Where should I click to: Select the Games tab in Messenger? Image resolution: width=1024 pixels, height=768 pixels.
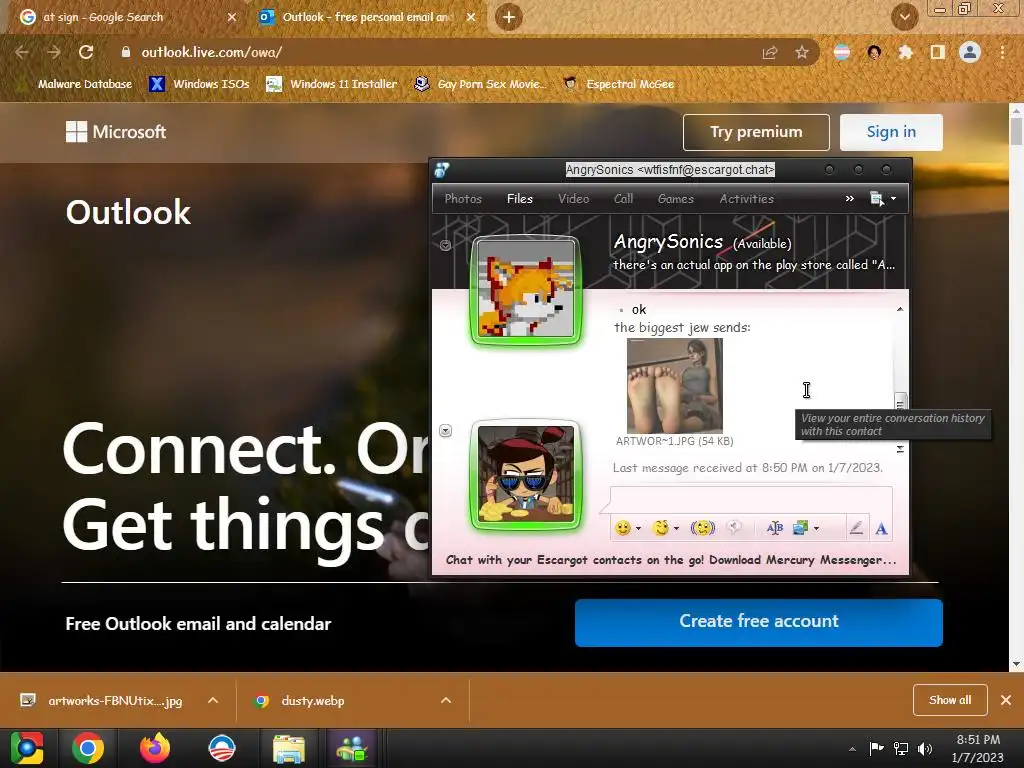pyautogui.click(x=675, y=199)
